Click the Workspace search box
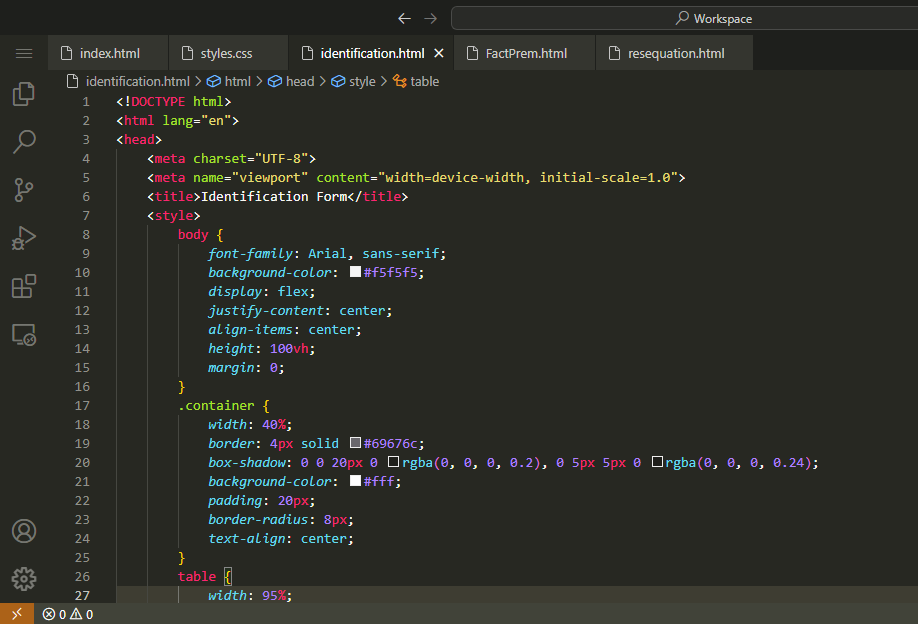The height and width of the screenshot is (624, 918). [x=684, y=18]
